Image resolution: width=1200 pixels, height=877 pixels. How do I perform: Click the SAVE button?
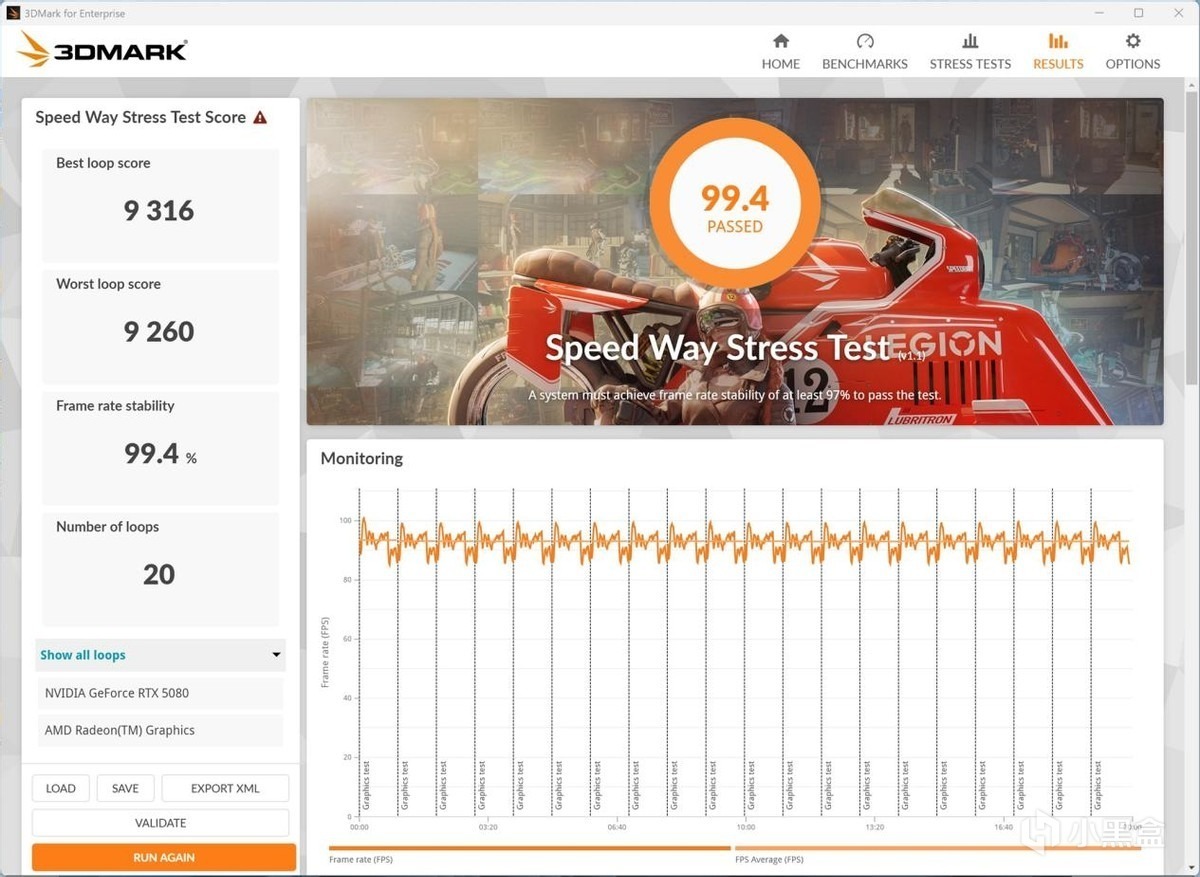click(125, 788)
